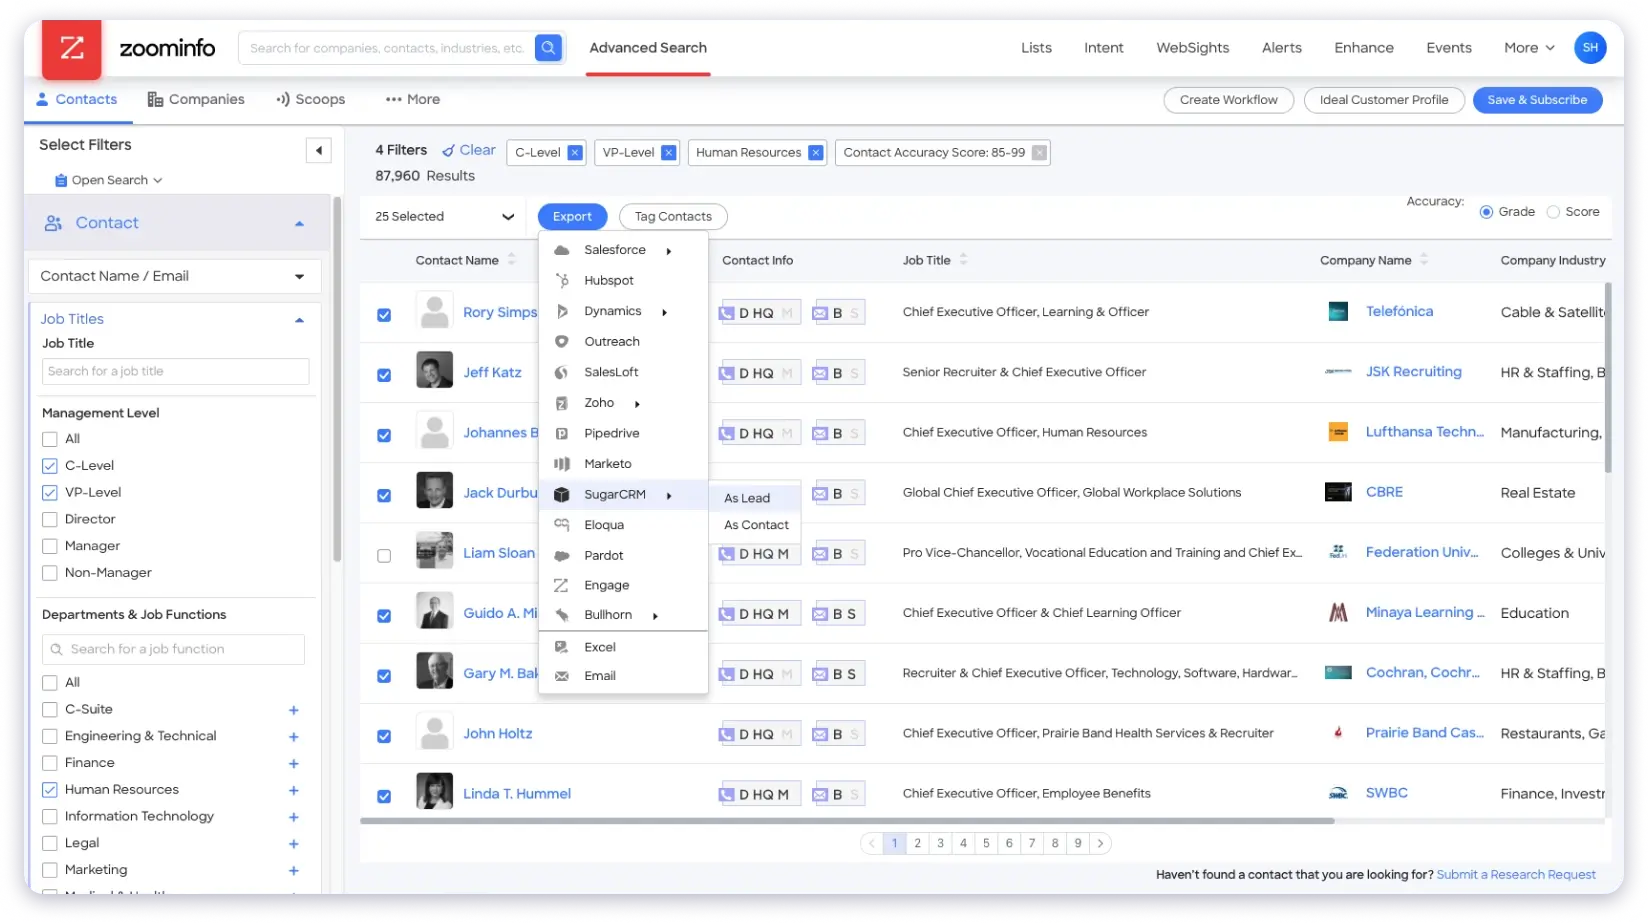1648x923 pixels.
Task: Collapse the Job Titles section
Action: [299, 320]
